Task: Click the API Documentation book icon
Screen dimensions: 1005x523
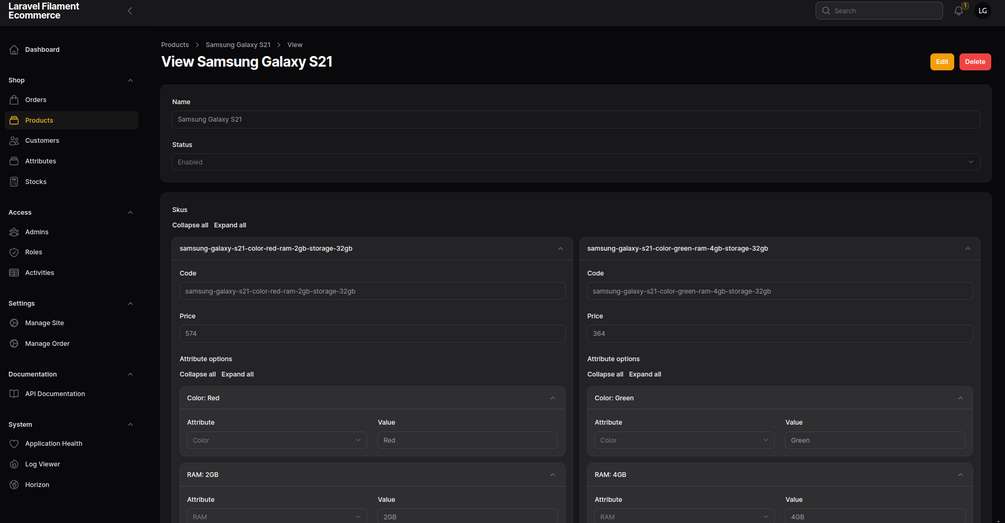Action: [x=14, y=394]
